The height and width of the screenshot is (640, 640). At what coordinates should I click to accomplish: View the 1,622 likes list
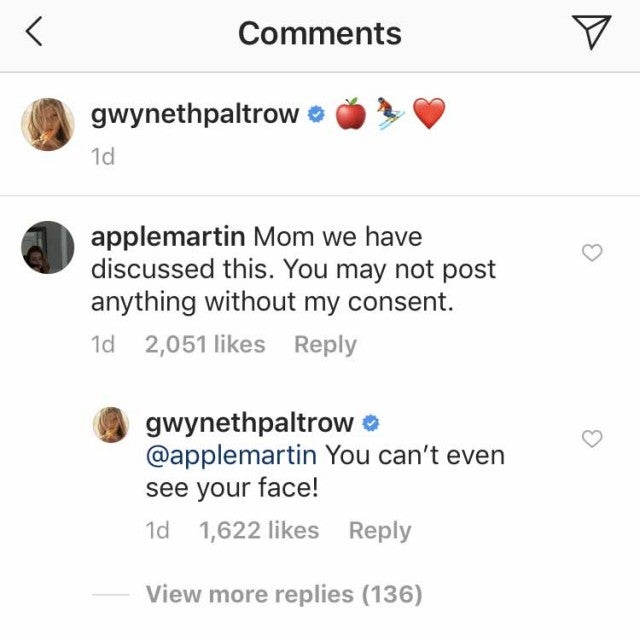pos(260,531)
